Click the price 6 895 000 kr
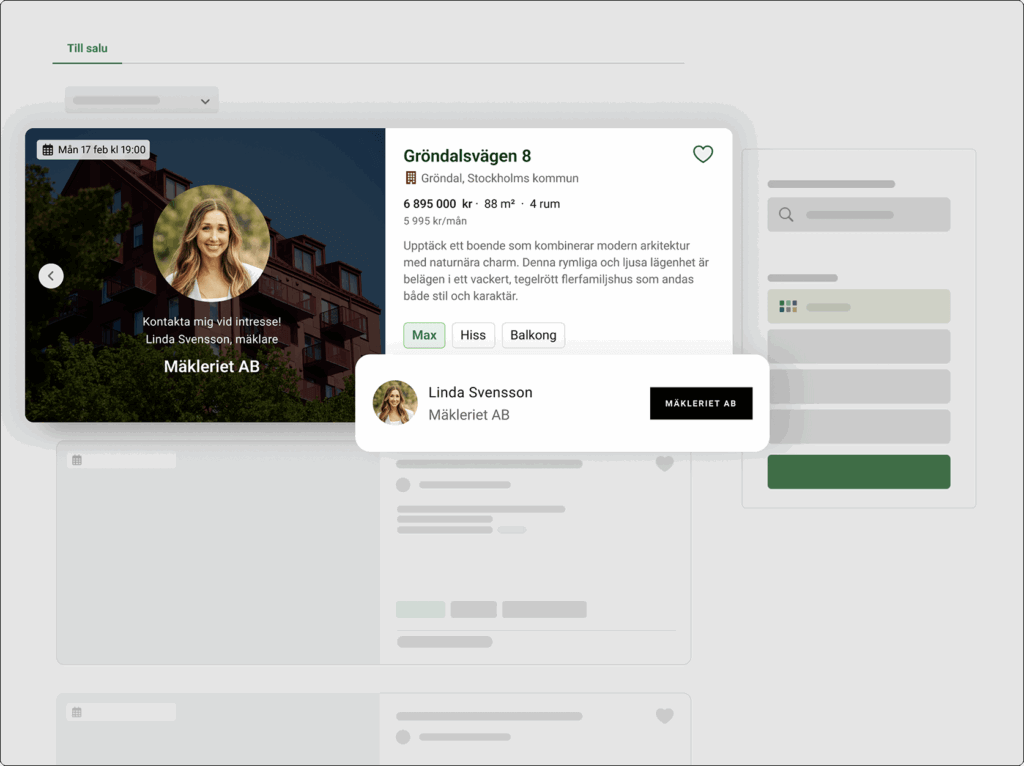This screenshot has width=1024, height=766. click(438, 204)
